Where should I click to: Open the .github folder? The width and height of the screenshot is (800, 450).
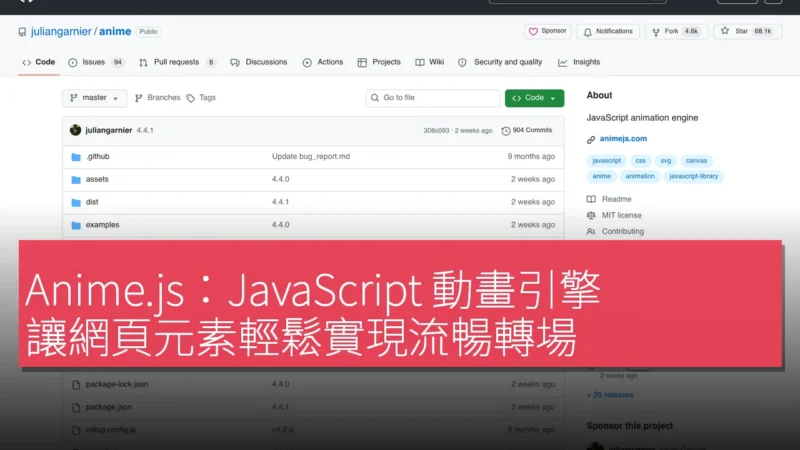(97, 157)
